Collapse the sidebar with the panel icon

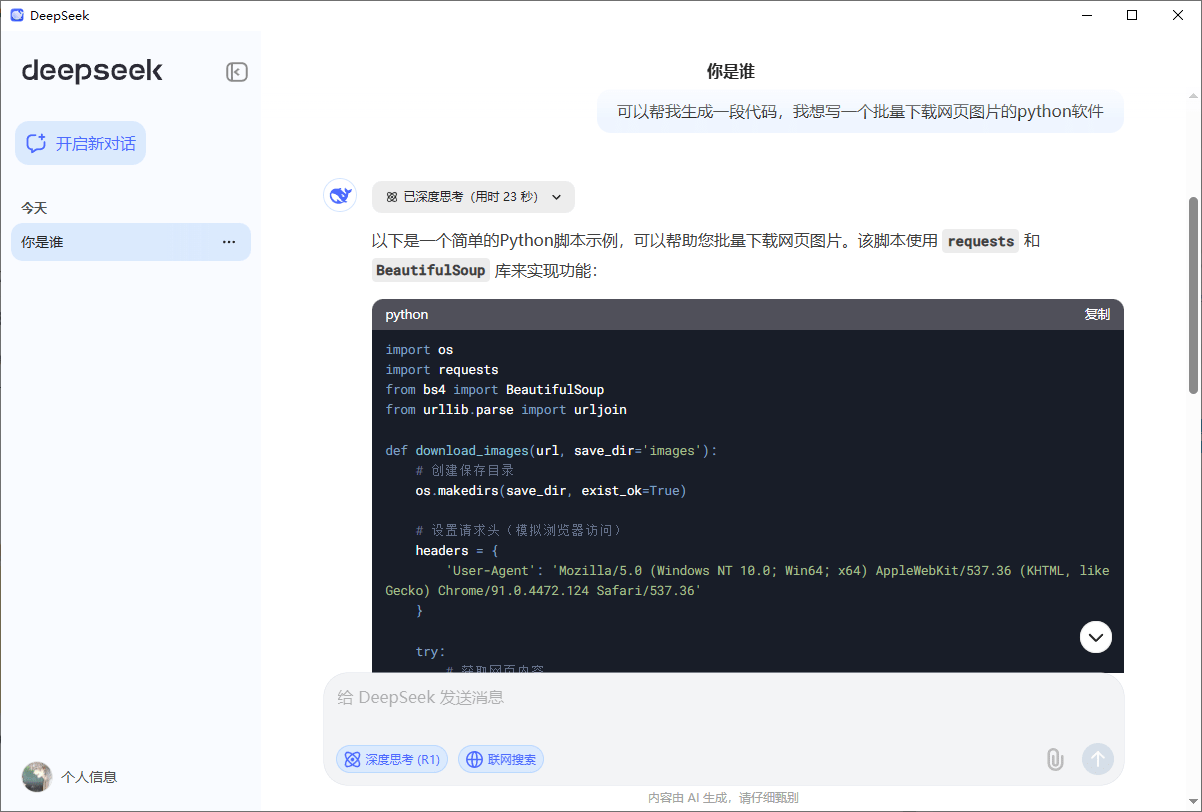pos(236,71)
